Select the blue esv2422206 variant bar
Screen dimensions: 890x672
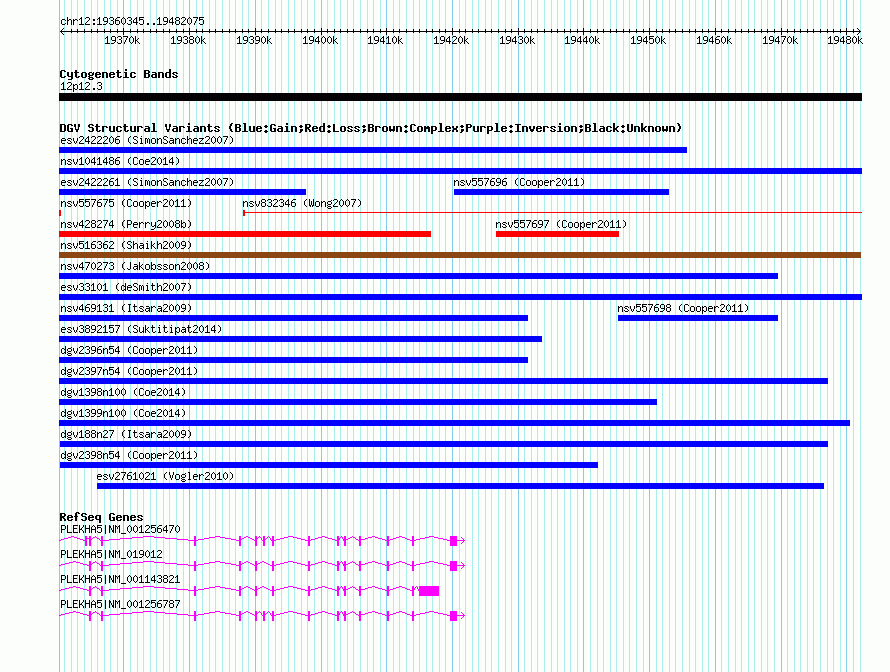(373, 150)
